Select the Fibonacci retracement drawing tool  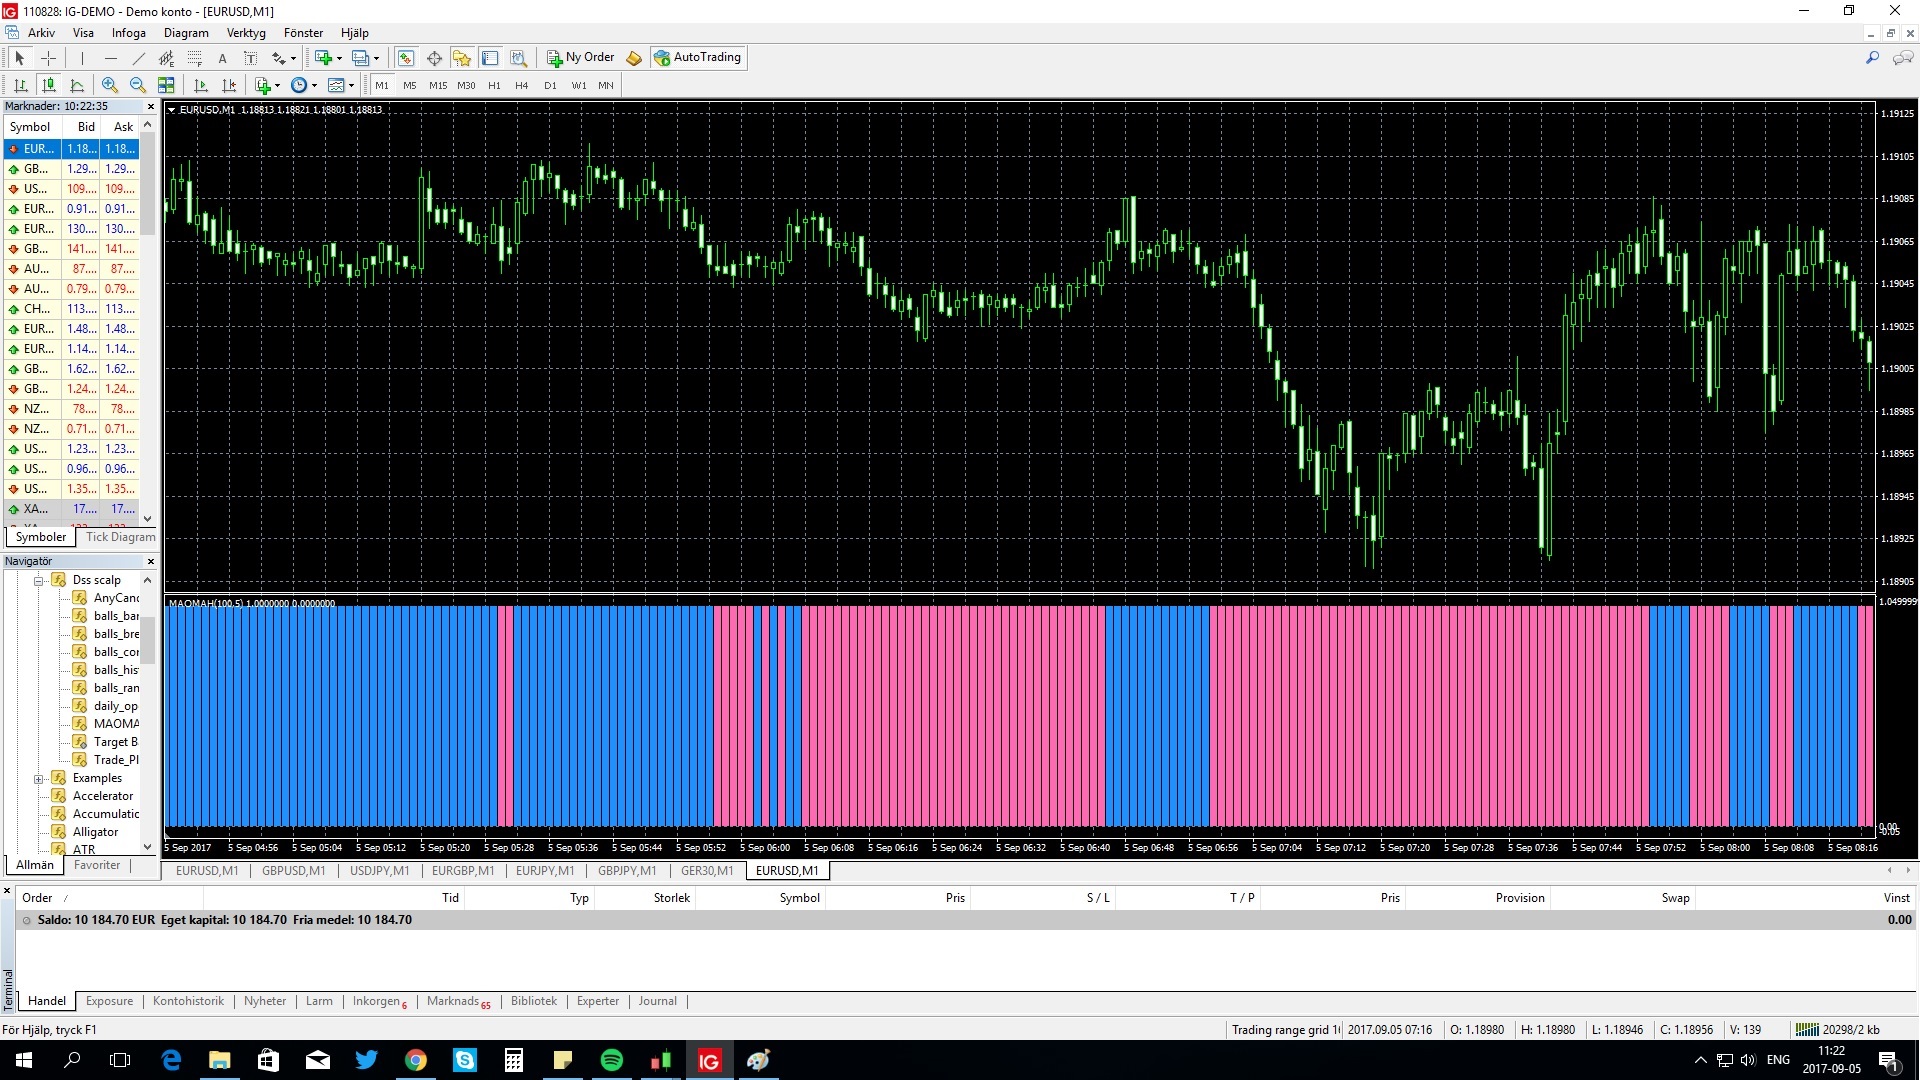(x=193, y=57)
